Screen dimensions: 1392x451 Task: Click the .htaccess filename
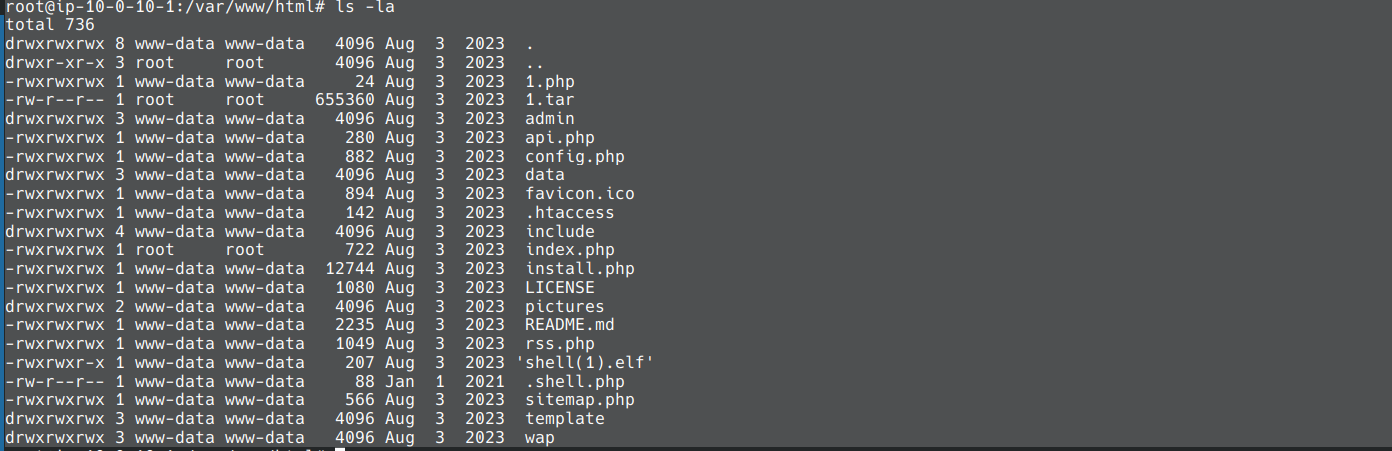[x=570, y=213]
